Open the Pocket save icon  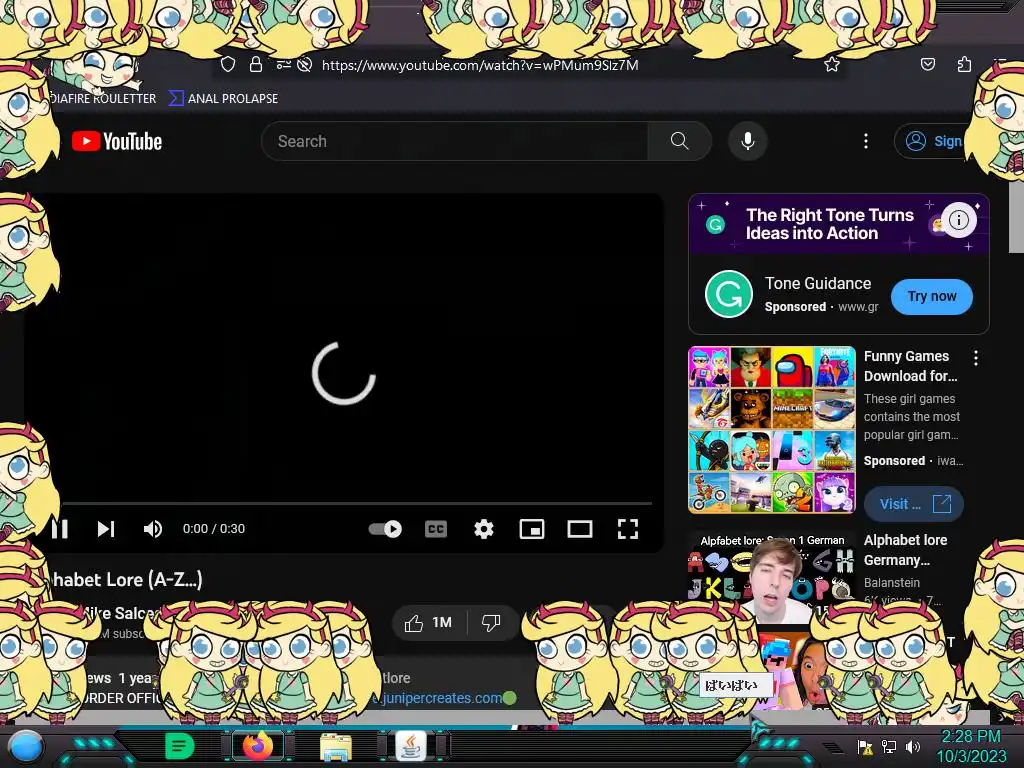[927, 64]
